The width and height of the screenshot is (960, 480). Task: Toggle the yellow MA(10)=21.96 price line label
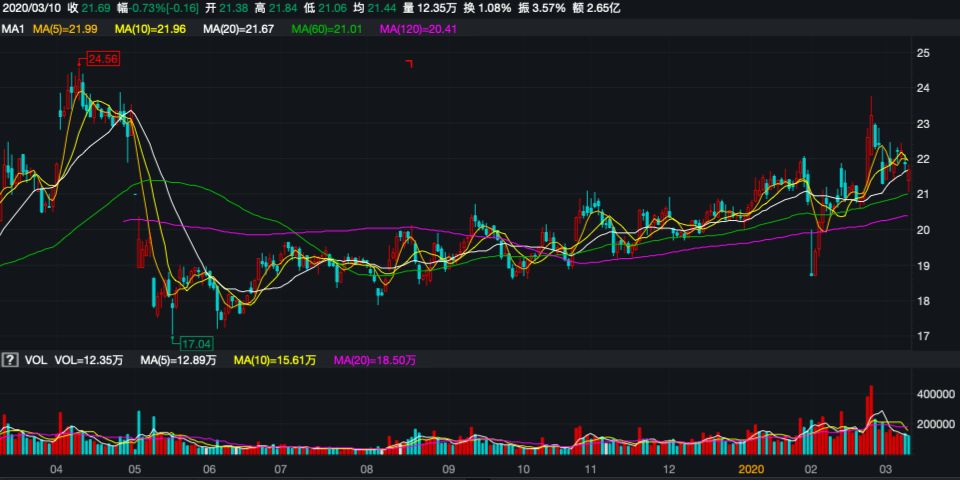150,30
